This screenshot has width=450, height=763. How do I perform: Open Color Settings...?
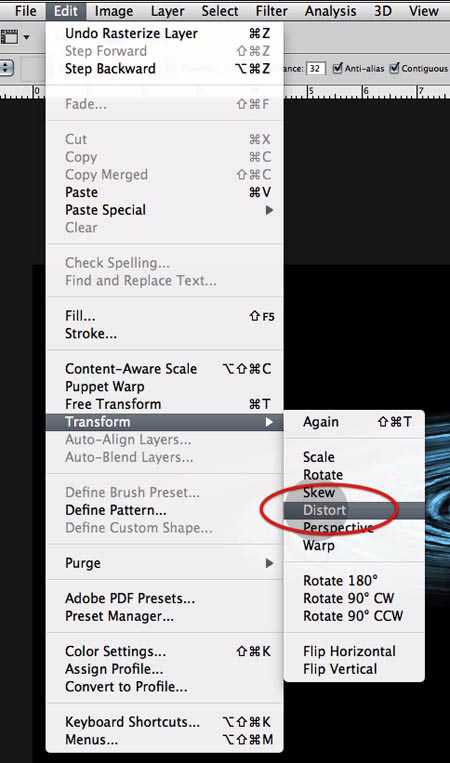click(x=164, y=651)
